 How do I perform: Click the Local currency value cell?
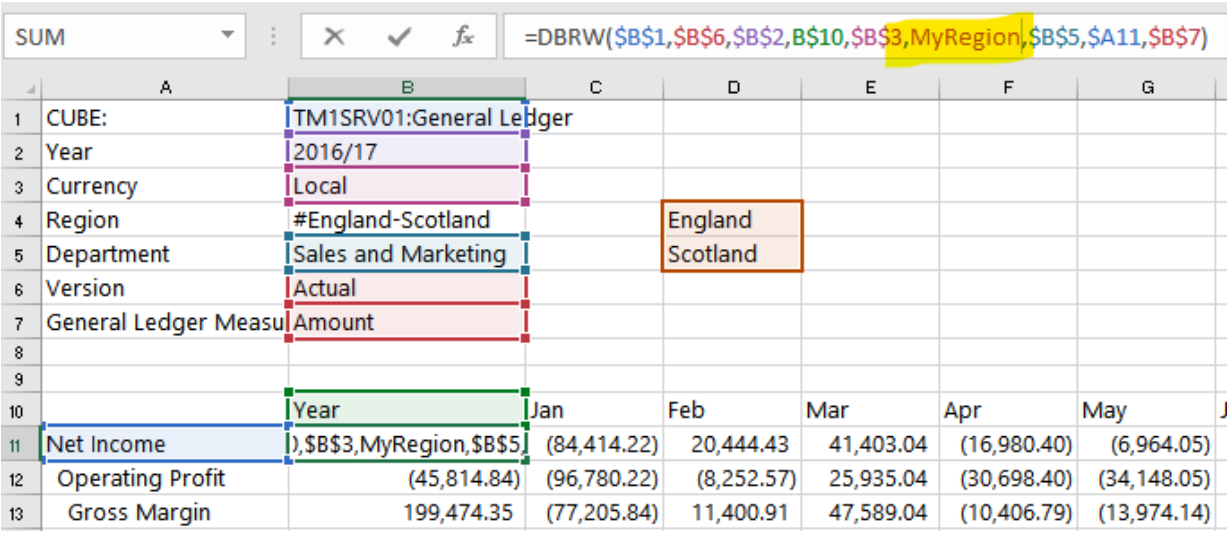tap(407, 186)
